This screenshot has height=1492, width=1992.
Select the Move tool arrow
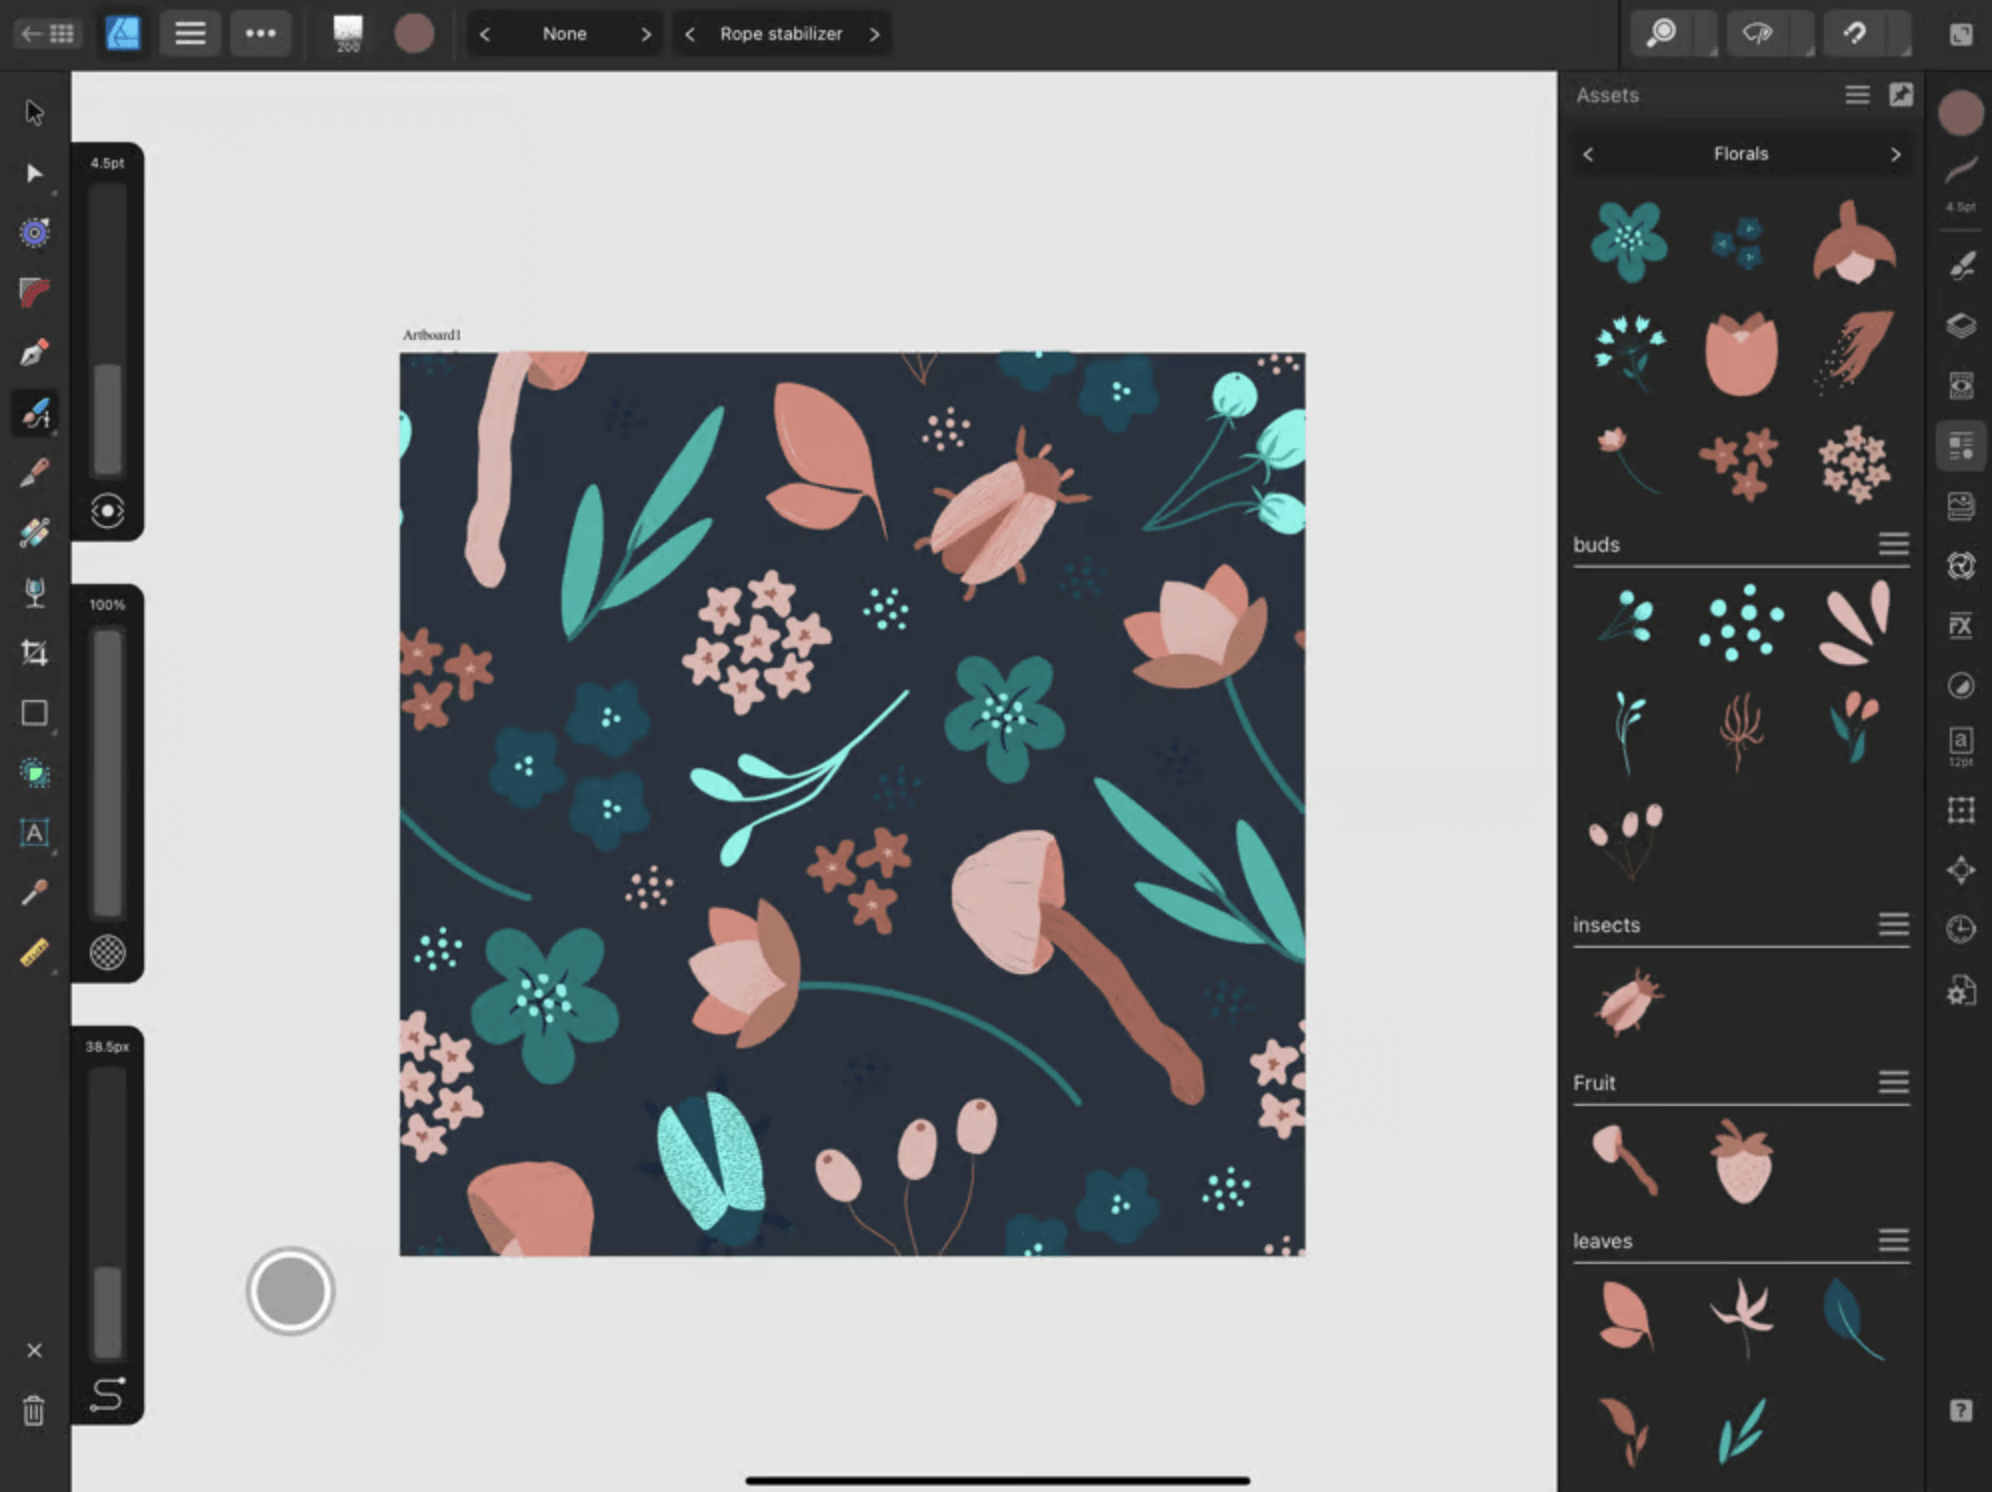(x=34, y=112)
